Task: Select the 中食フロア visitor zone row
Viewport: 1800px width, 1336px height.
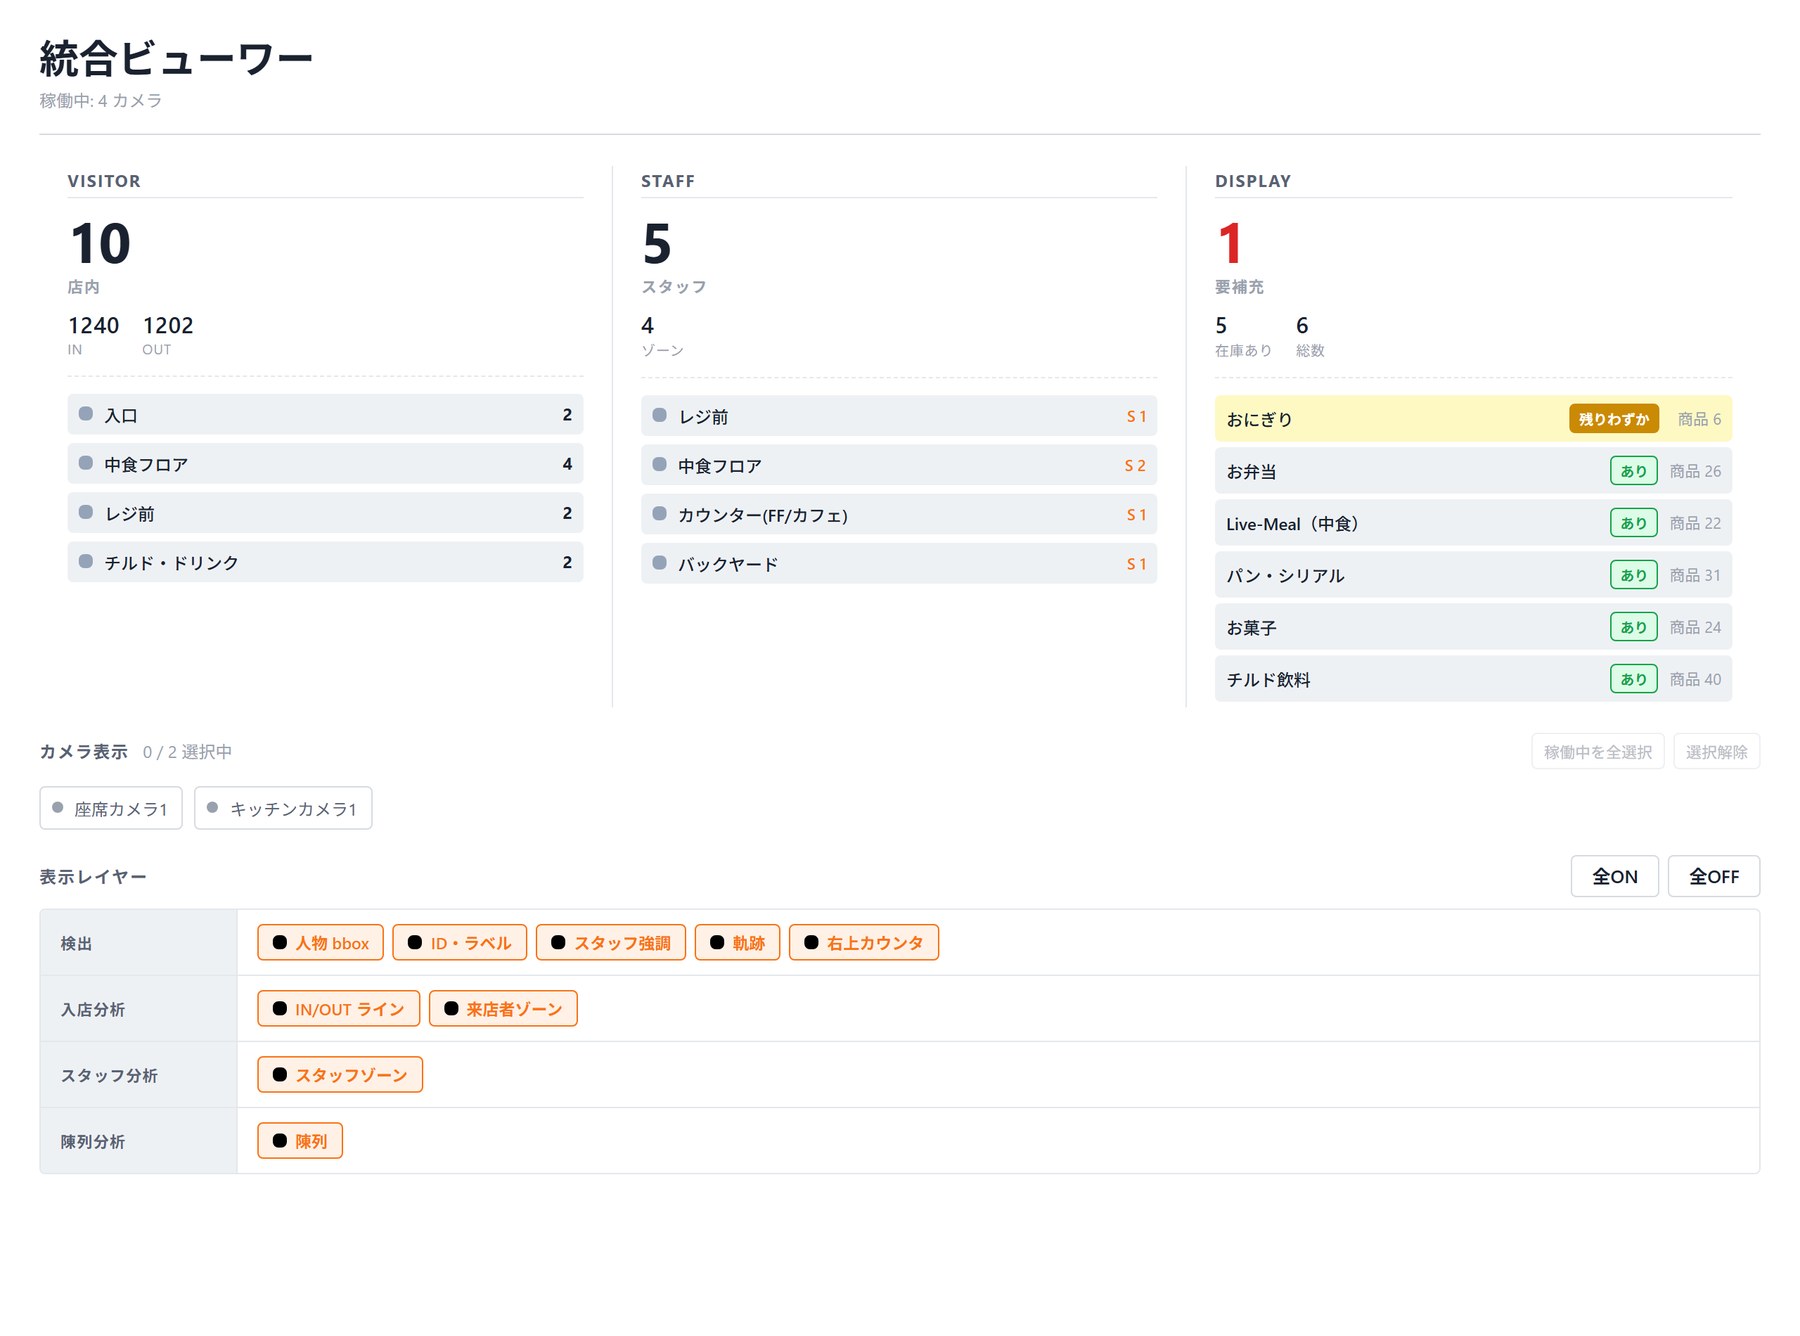Action: coord(325,464)
